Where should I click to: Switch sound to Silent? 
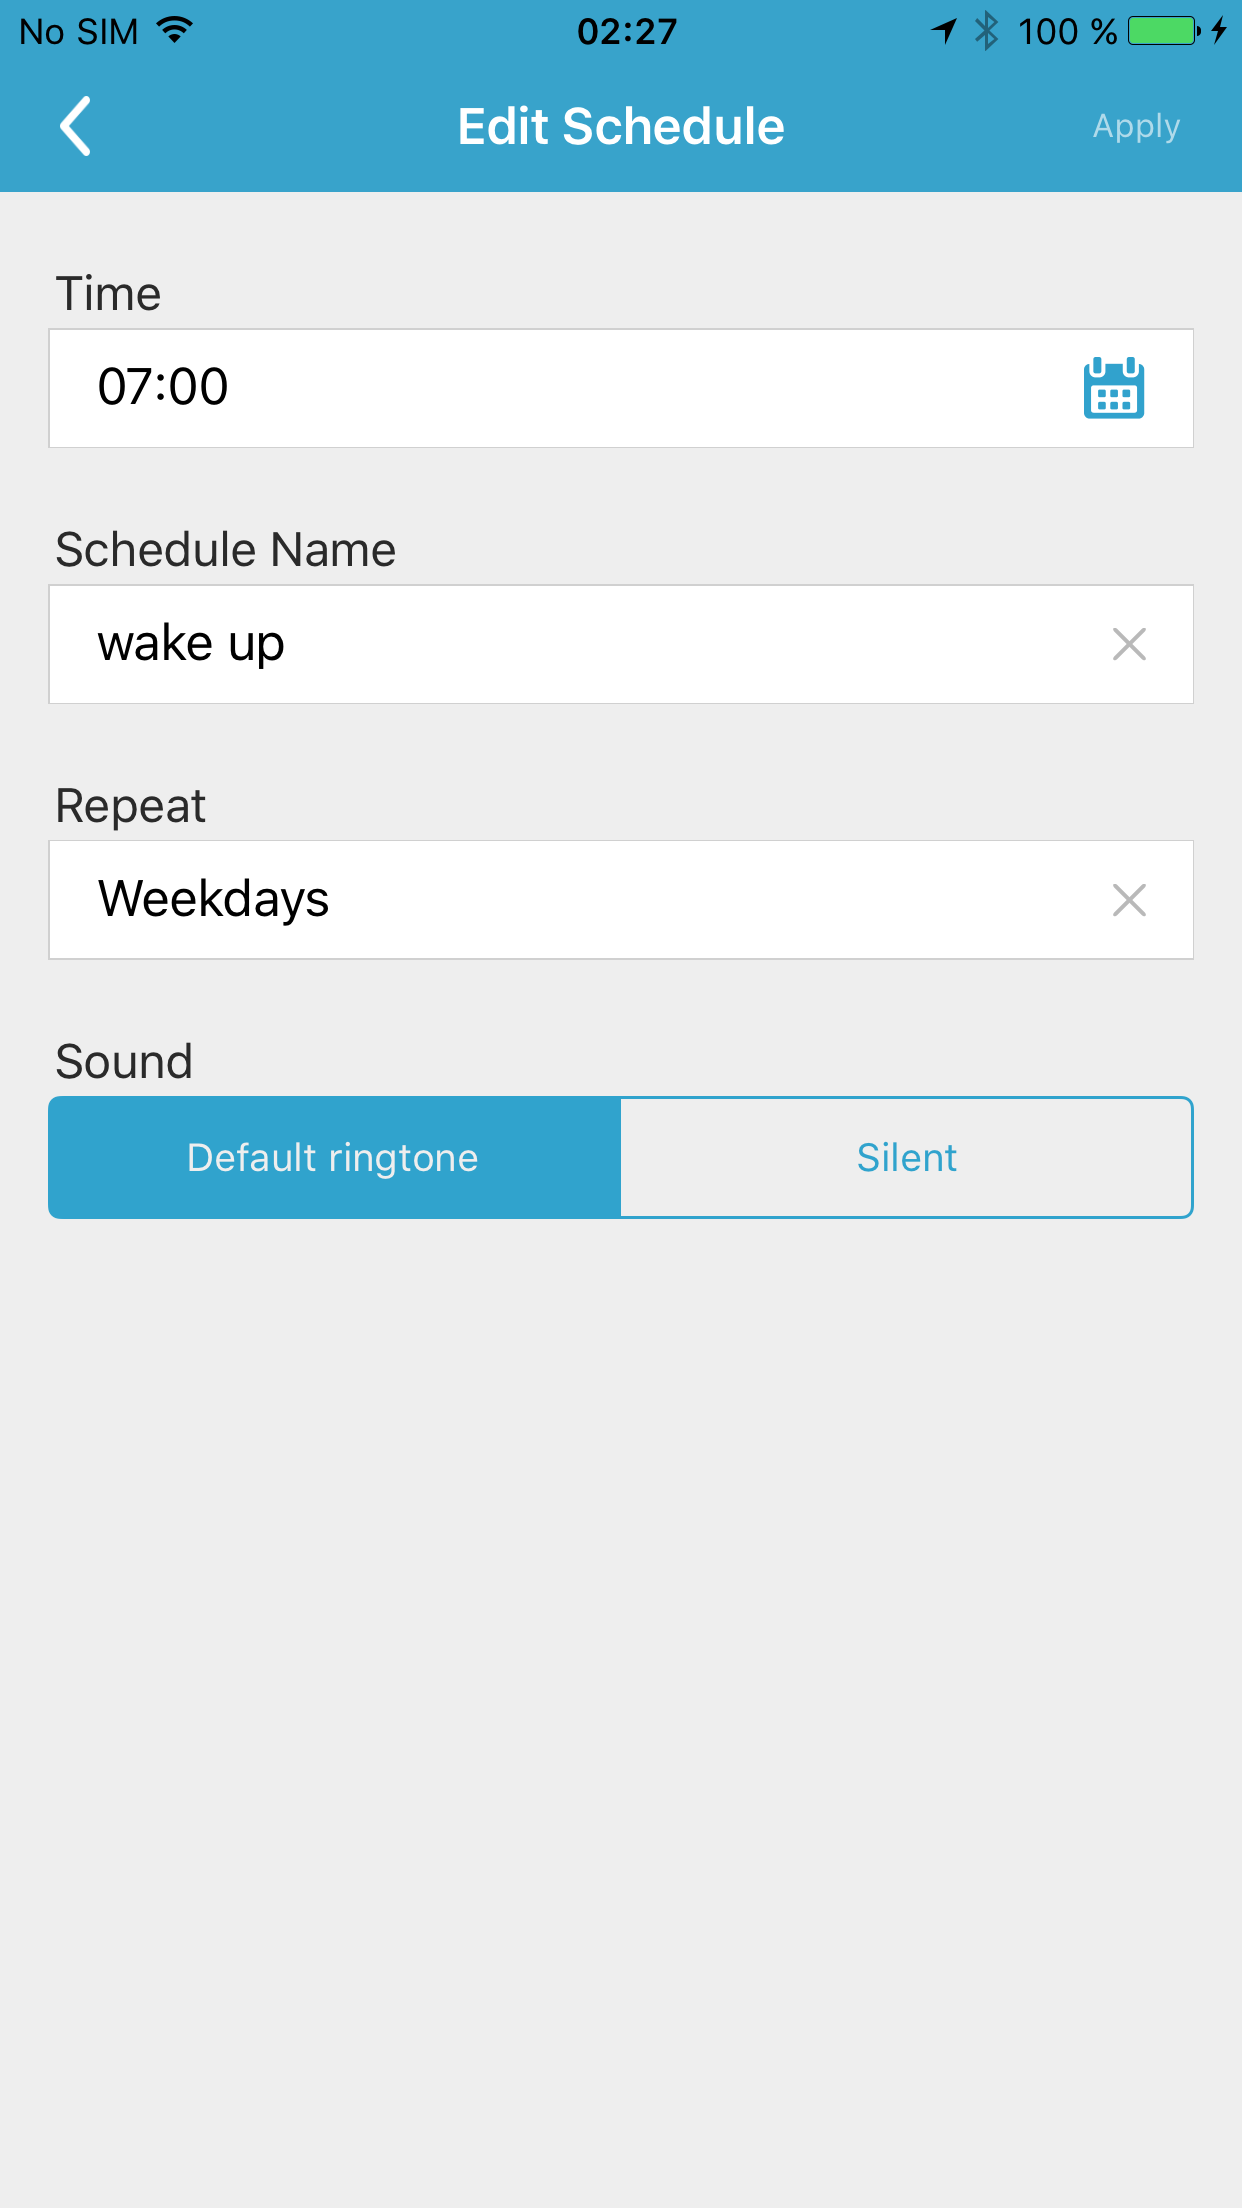[906, 1158]
